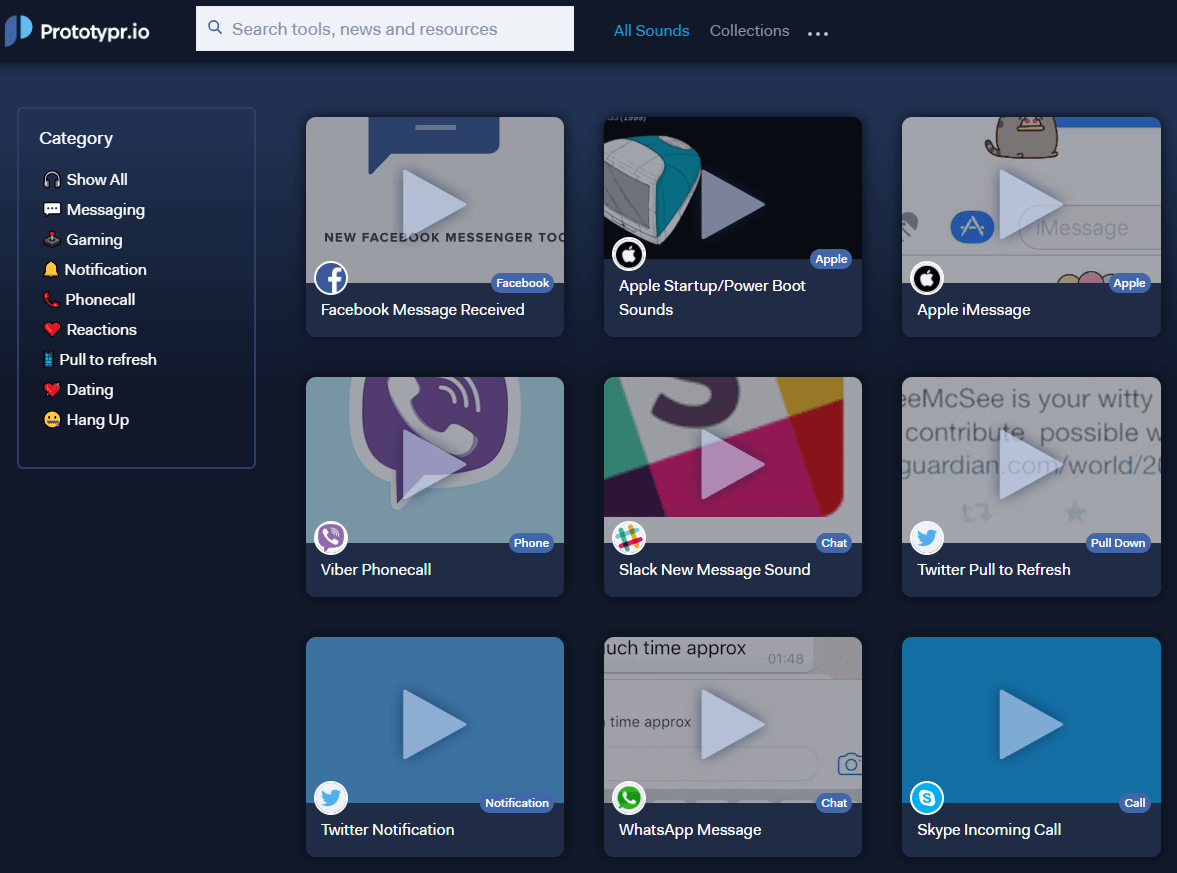The width and height of the screenshot is (1177, 873).
Task: Click the Slack icon on New Message card
Action: click(x=629, y=537)
